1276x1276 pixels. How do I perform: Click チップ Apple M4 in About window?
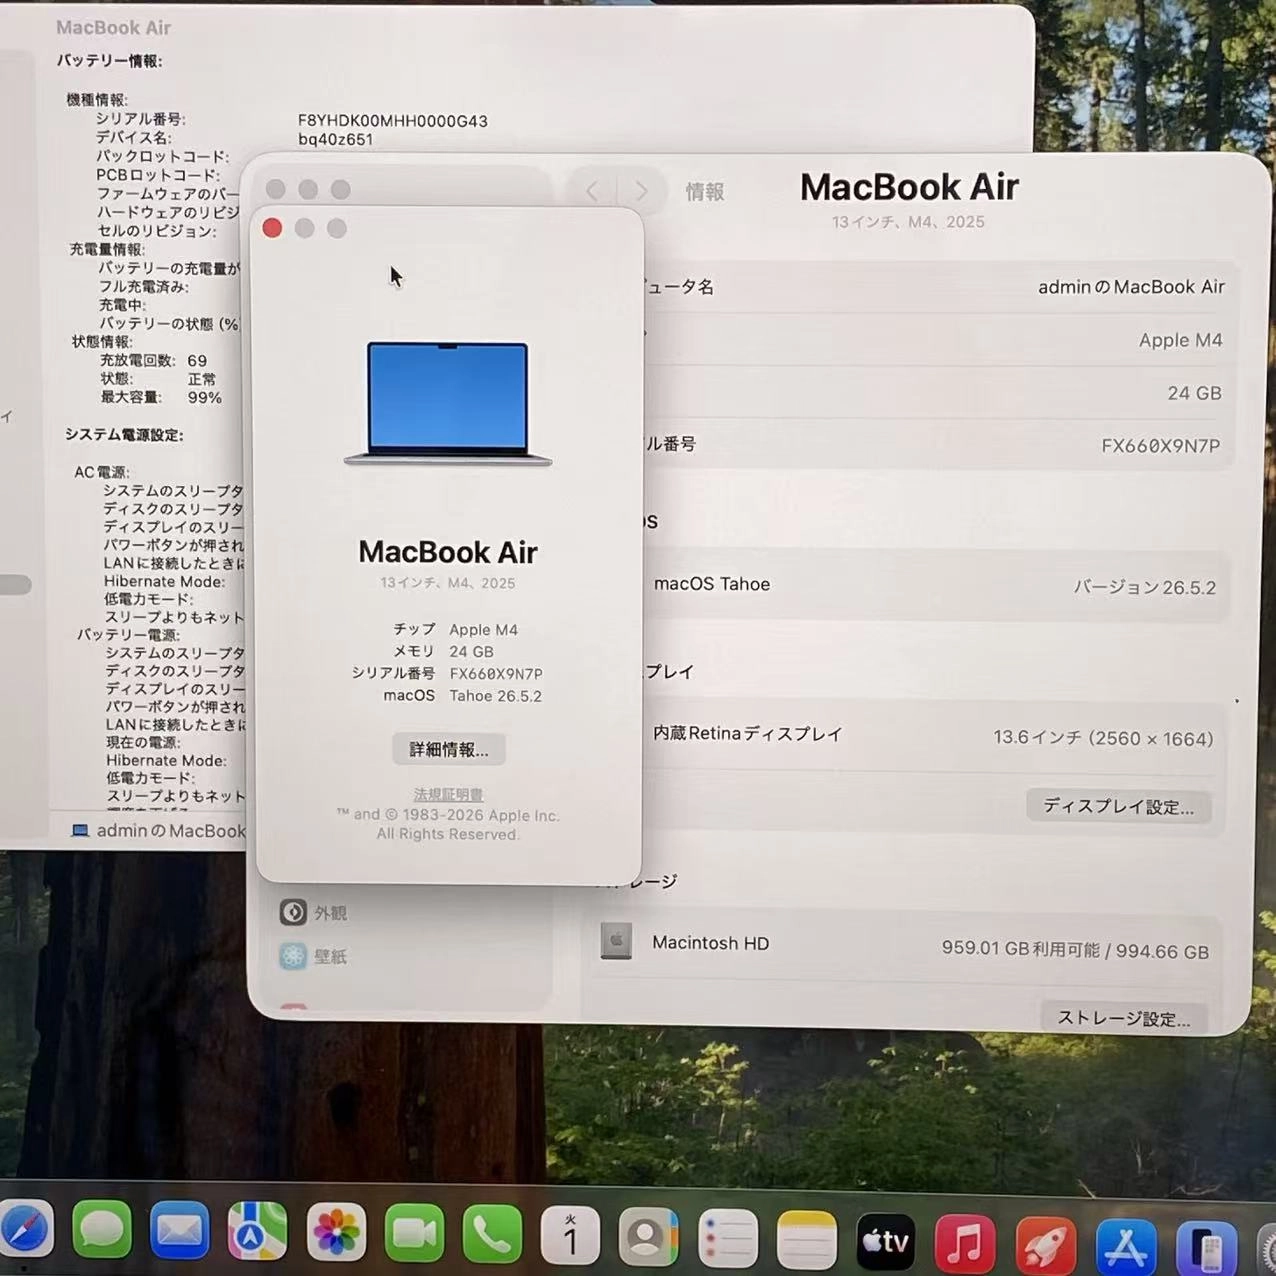[455, 629]
